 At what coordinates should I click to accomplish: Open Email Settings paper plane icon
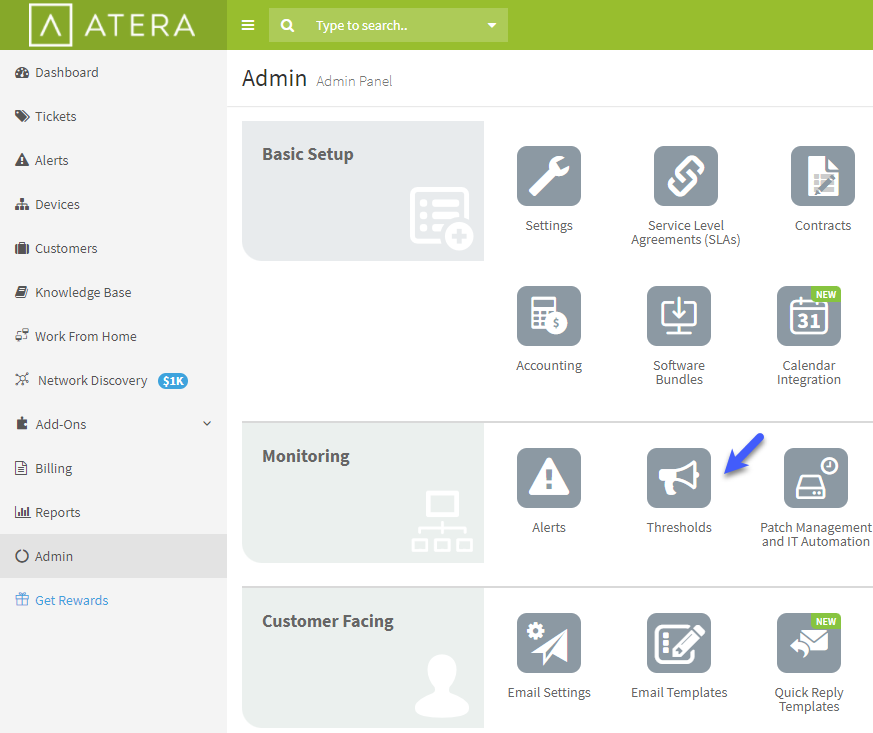(548, 643)
